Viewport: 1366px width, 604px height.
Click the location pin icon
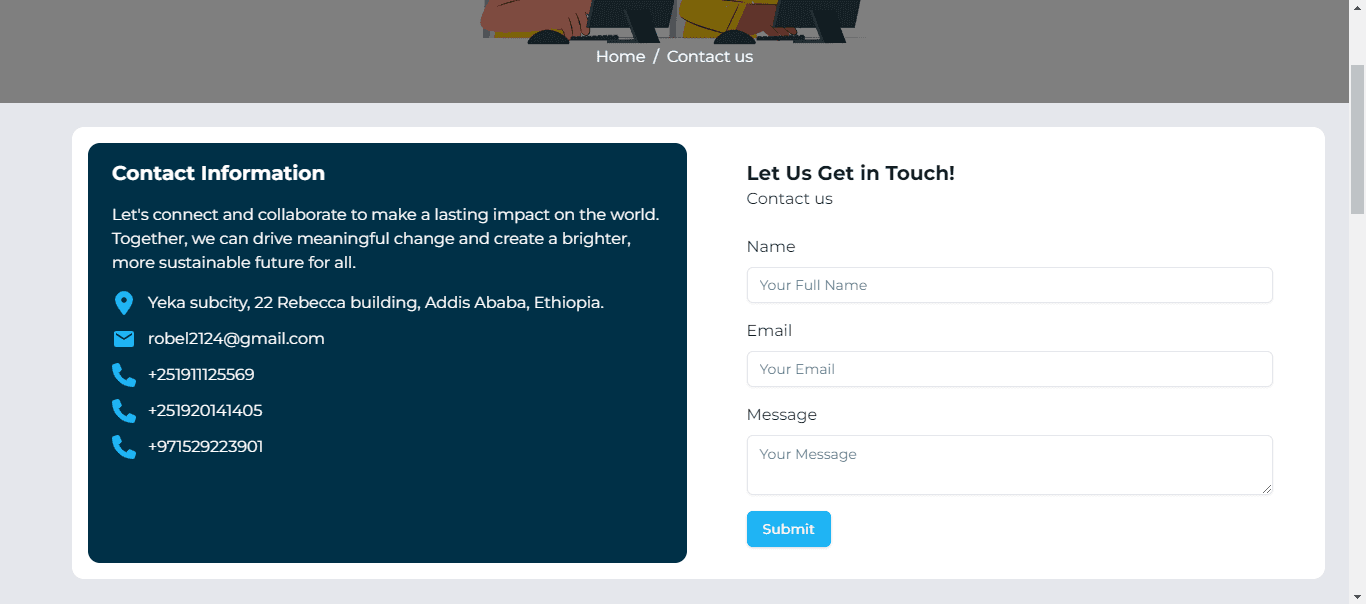tap(124, 303)
